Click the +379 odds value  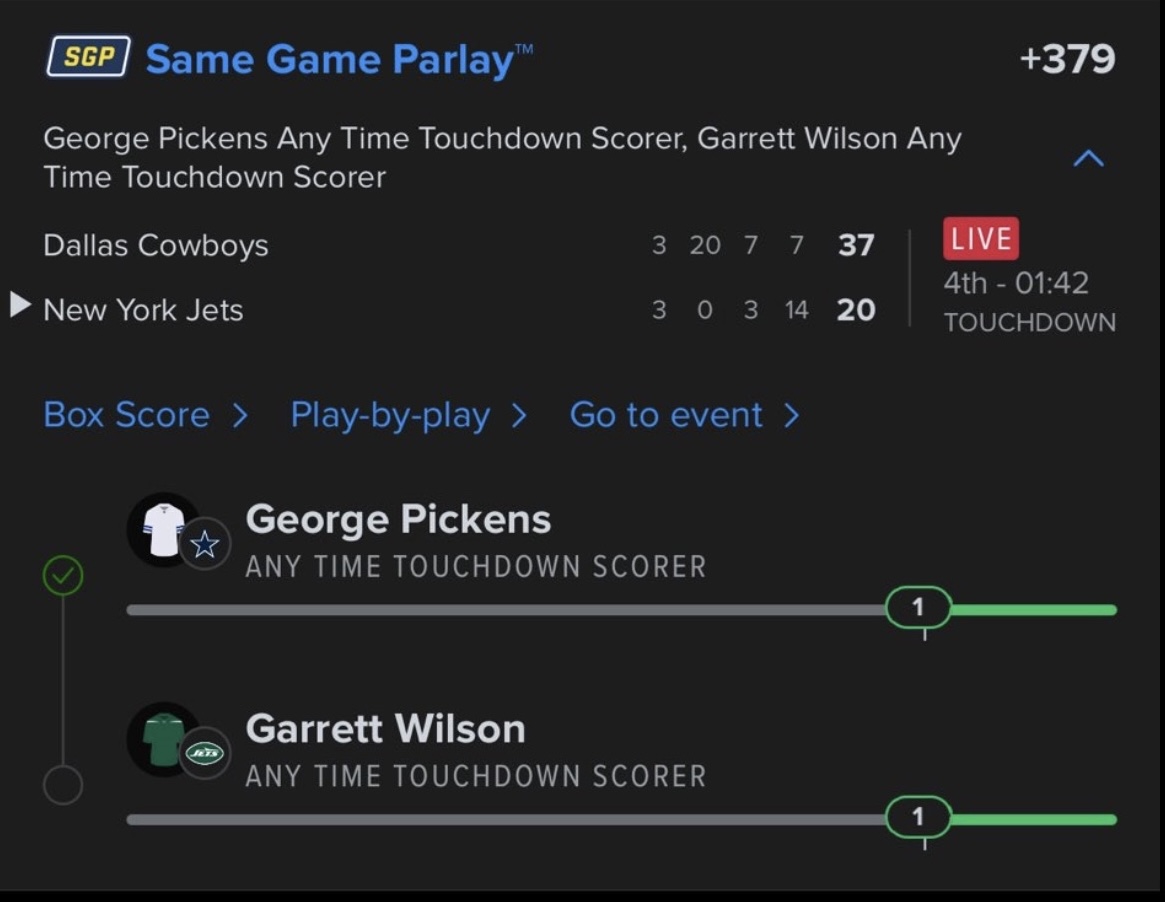[1066, 59]
